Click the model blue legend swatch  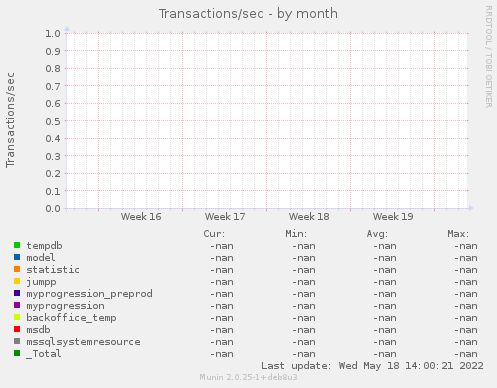(17, 257)
